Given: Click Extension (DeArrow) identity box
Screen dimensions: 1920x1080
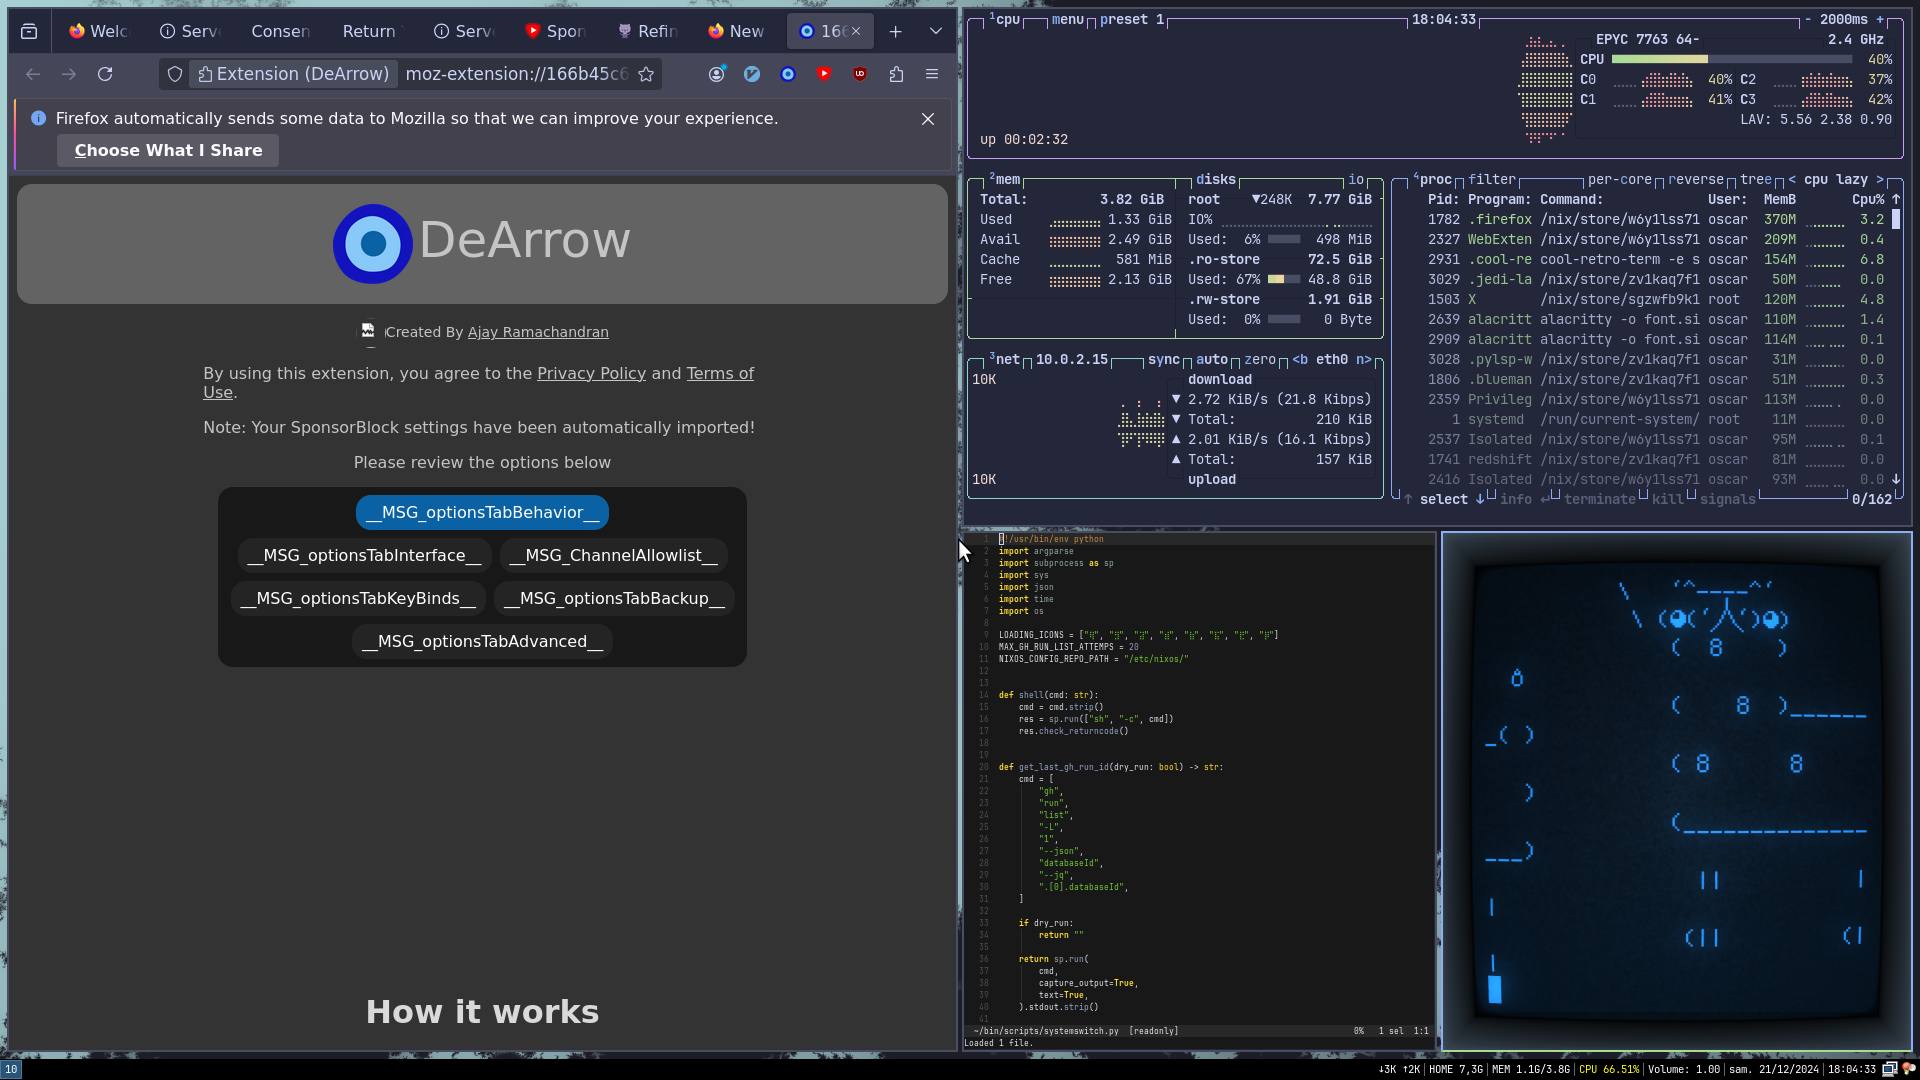Looking at the screenshot, I should point(293,74).
